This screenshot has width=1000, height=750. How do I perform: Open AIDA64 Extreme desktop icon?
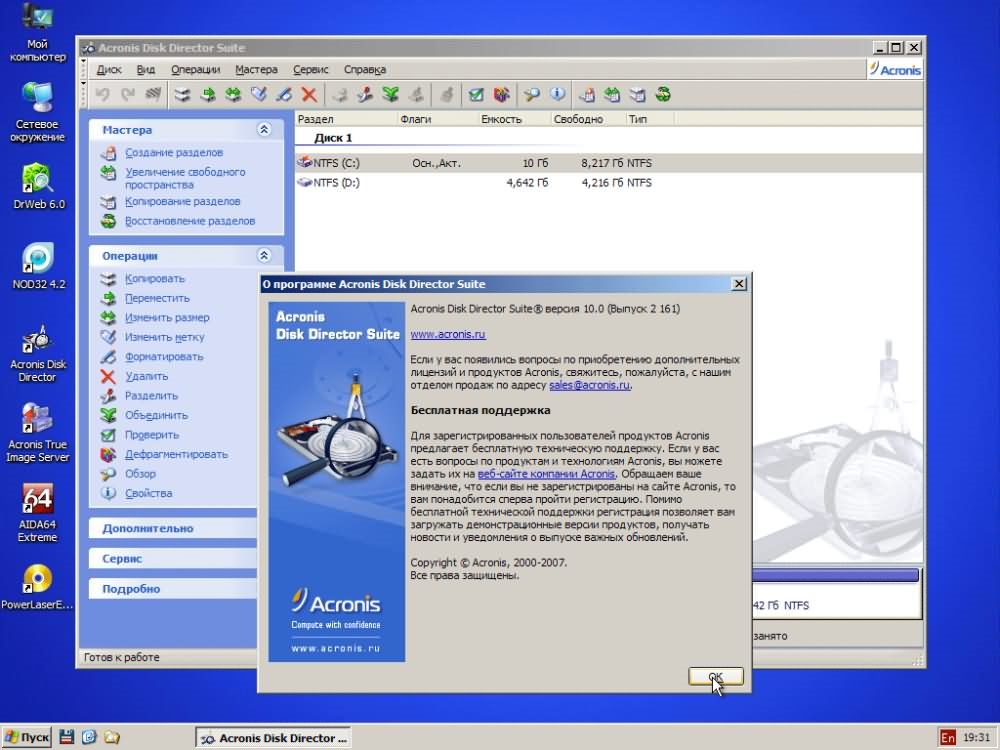(37, 499)
